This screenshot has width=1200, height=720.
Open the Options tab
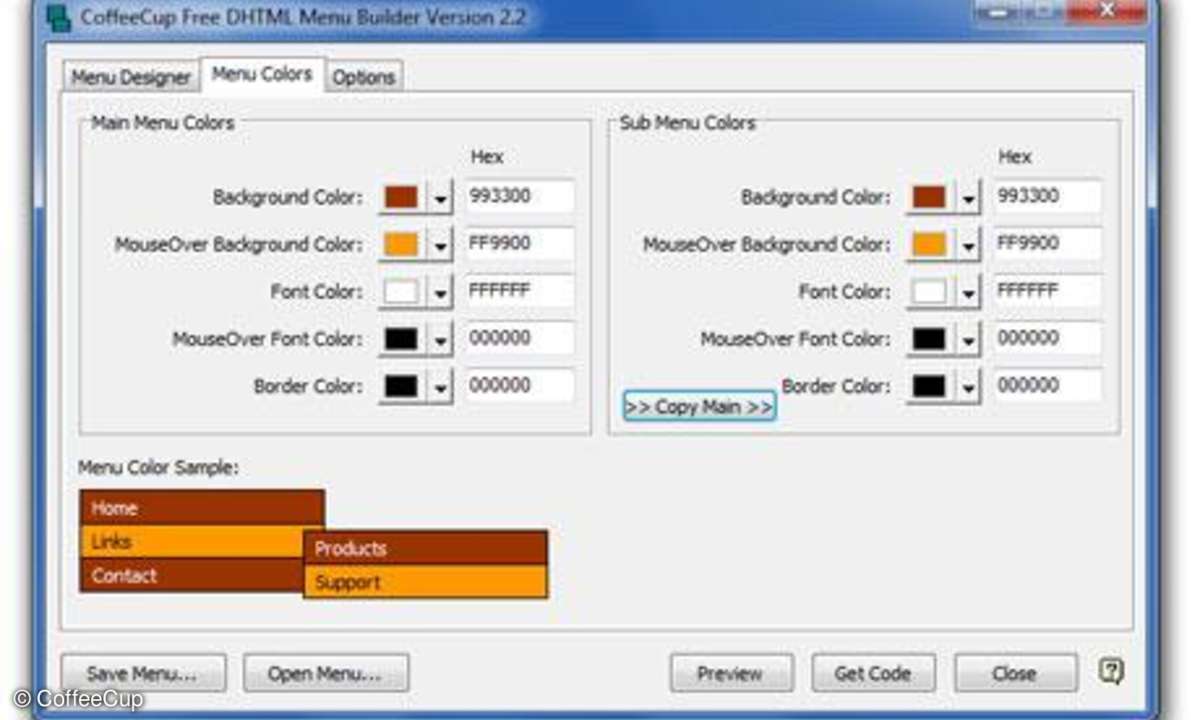click(364, 77)
